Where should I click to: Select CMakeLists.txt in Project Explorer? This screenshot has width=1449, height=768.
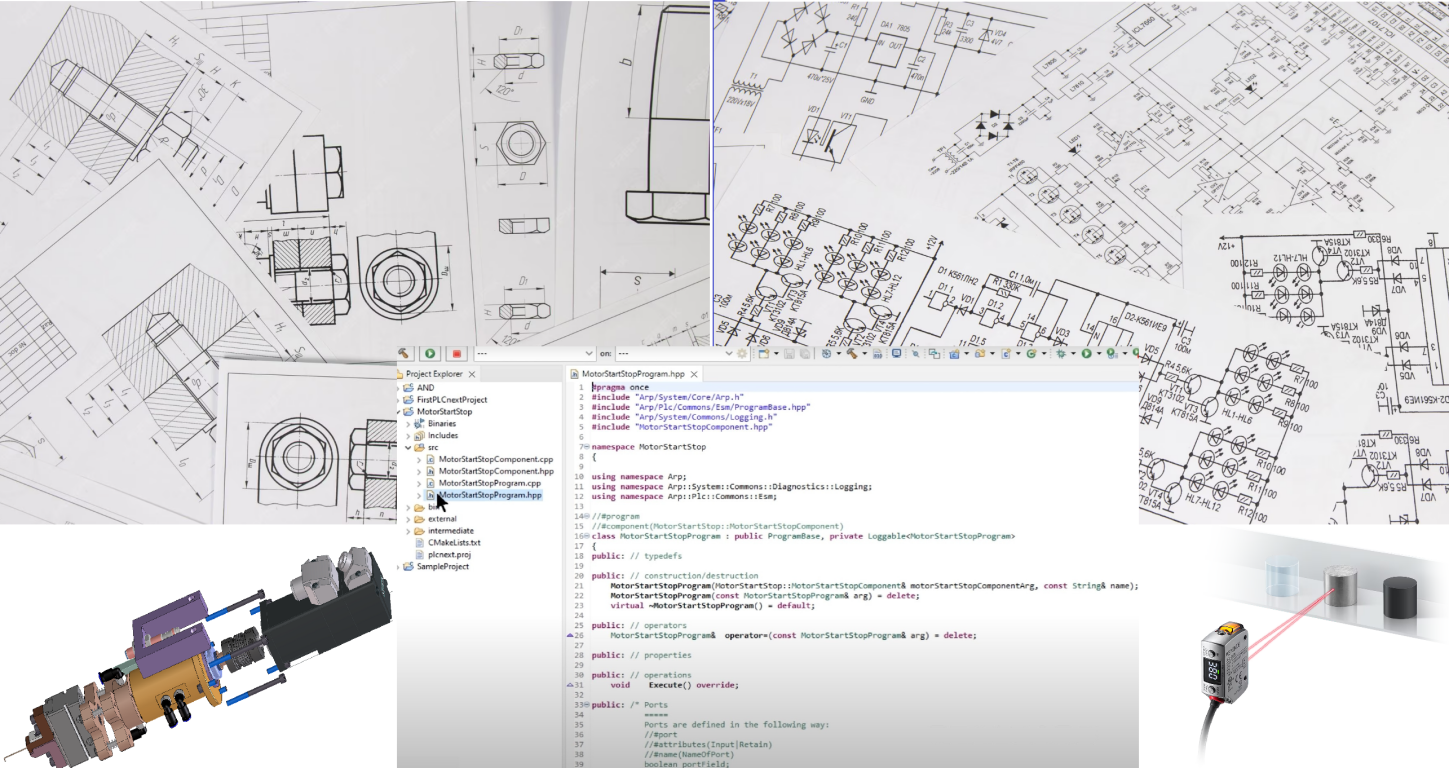click(454, 542)
